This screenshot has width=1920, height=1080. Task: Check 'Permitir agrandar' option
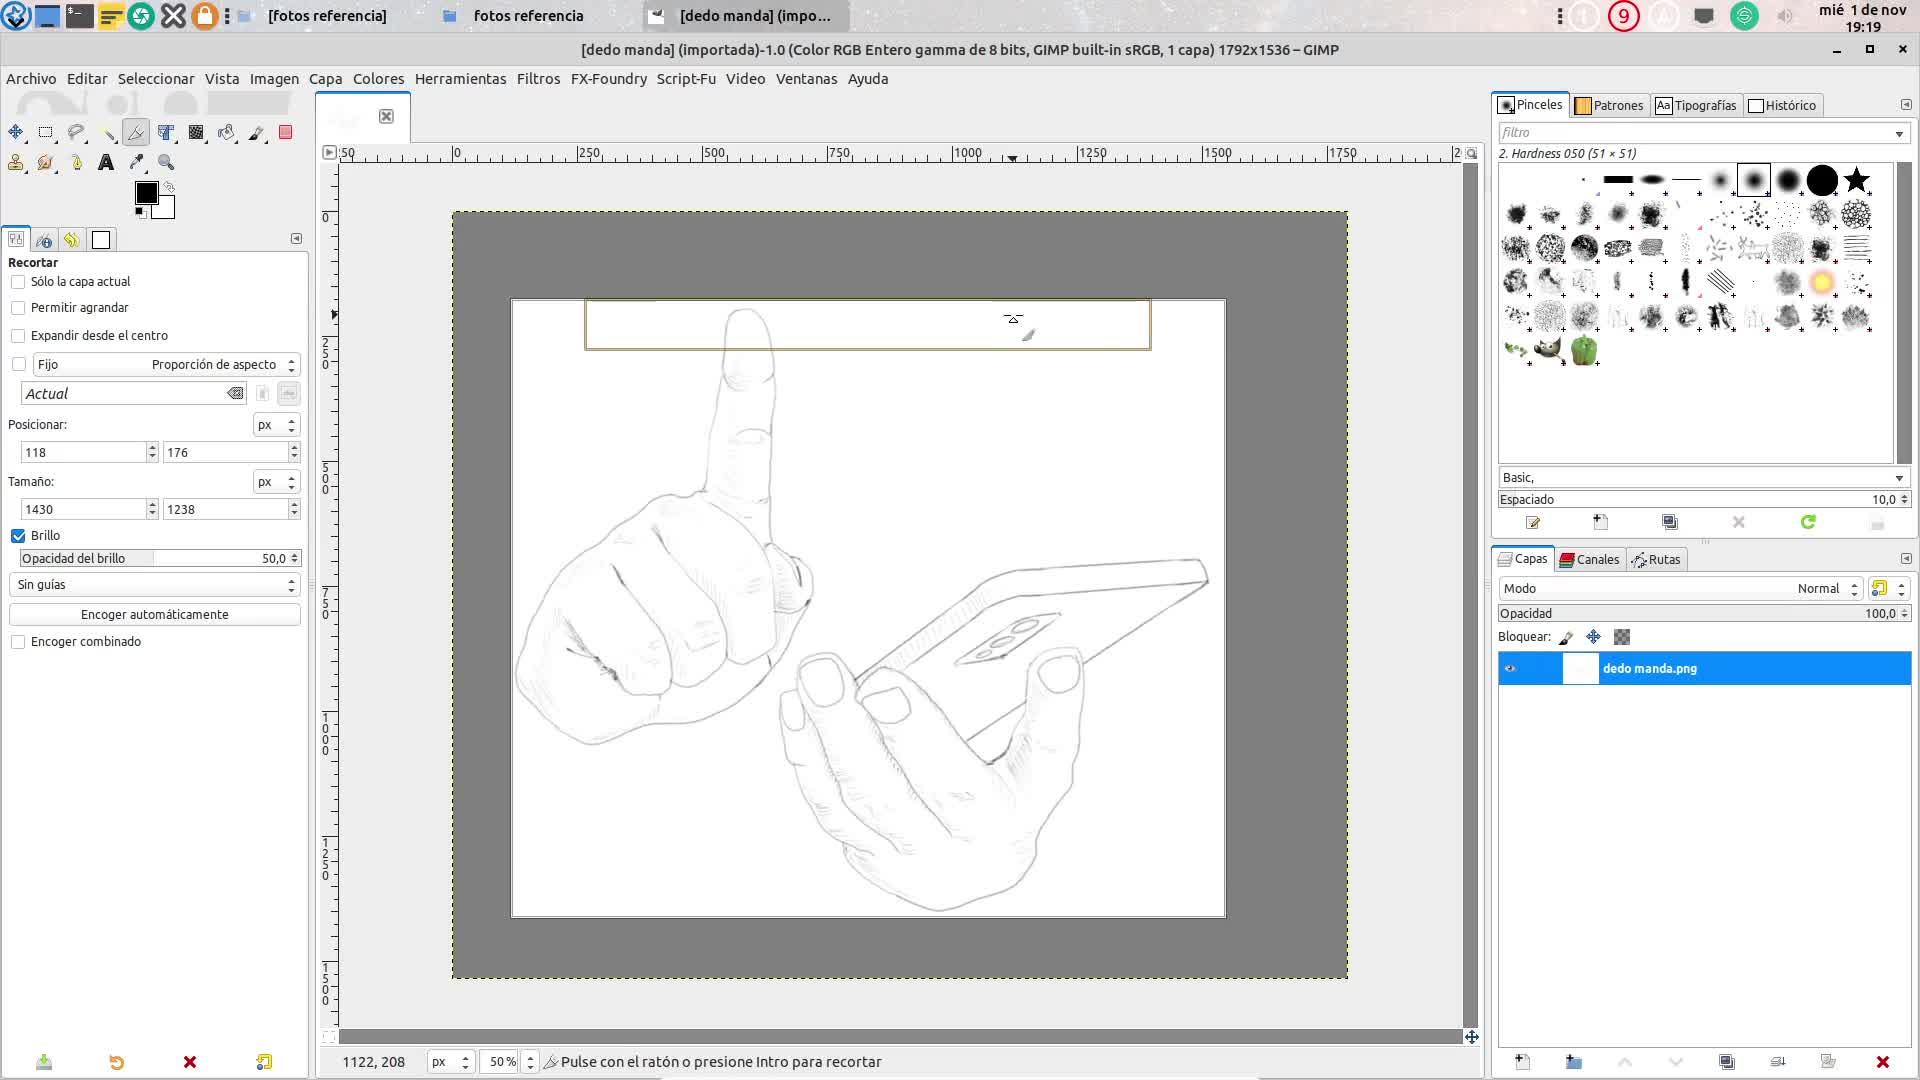pos(18,308)
